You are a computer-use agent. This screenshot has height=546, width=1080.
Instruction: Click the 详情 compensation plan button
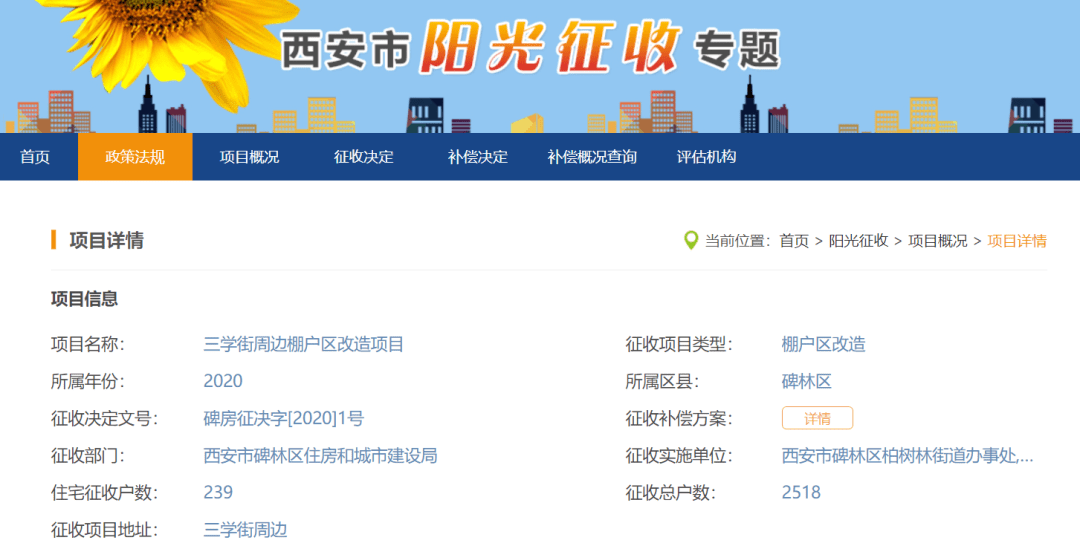tap(818, 418)
